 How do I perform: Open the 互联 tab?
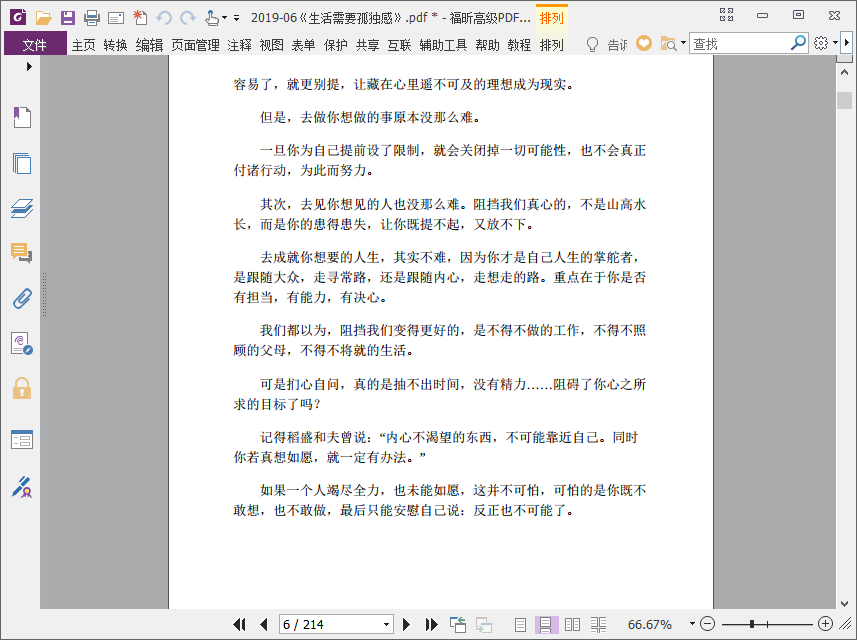(399, 45)
